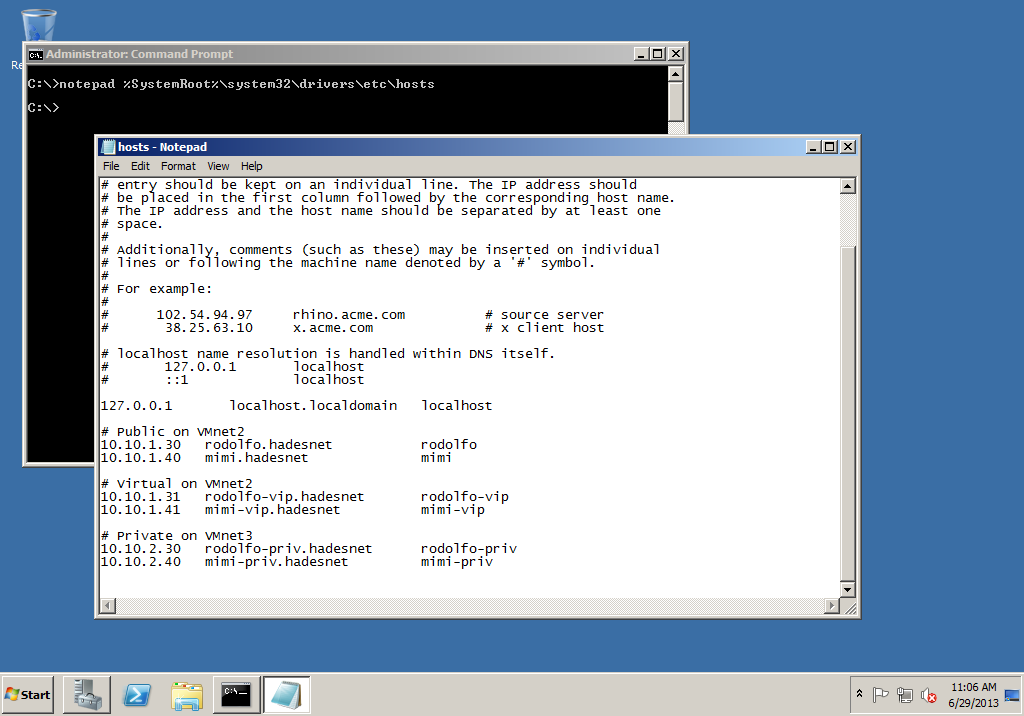Open the File menu in Notepad
Image resolution: width=1024 pixels, height=716 pixels.
coord(111,166)
